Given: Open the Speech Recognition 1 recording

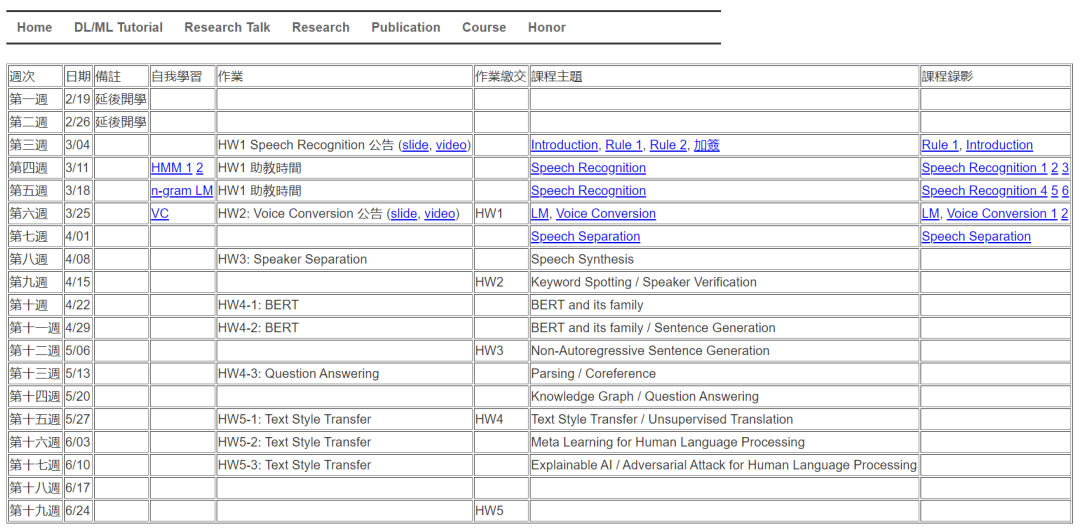Looking at the screenshot, I should (984, 168).
